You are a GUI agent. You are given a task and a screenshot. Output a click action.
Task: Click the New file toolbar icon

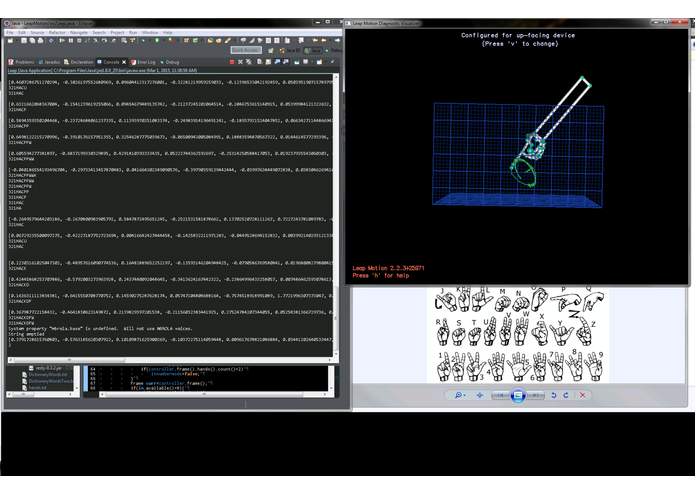(10, 40)
